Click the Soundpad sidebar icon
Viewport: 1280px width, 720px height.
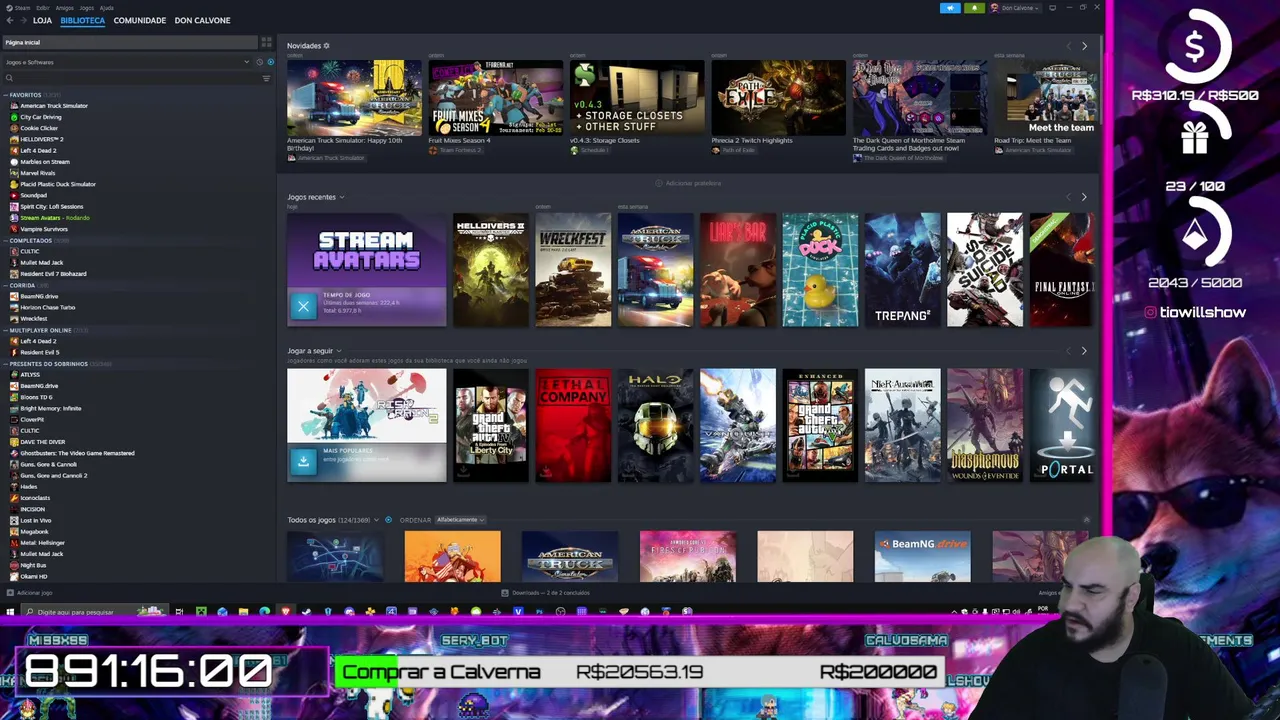coord(14,195)
